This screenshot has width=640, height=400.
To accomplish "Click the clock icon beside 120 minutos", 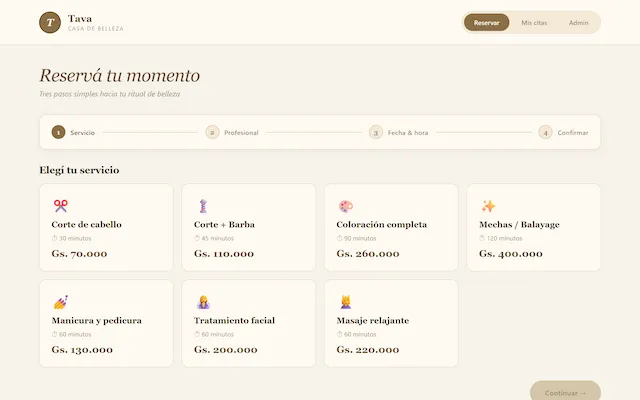I will tap(482, 238).
